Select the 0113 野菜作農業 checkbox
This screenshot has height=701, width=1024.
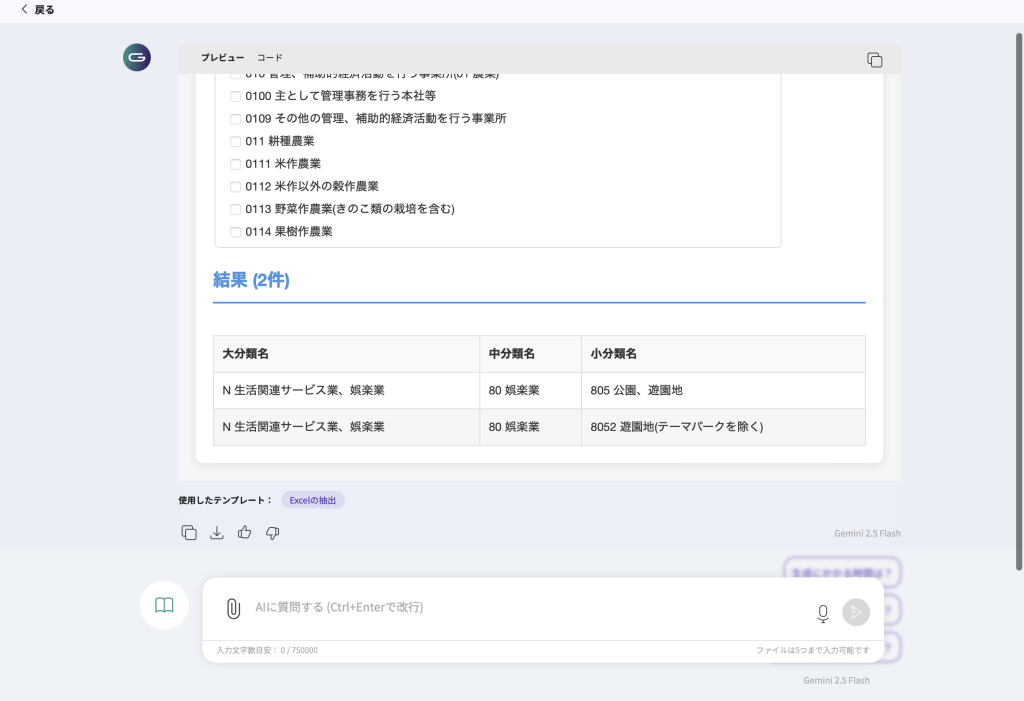(x=236, y=209)
